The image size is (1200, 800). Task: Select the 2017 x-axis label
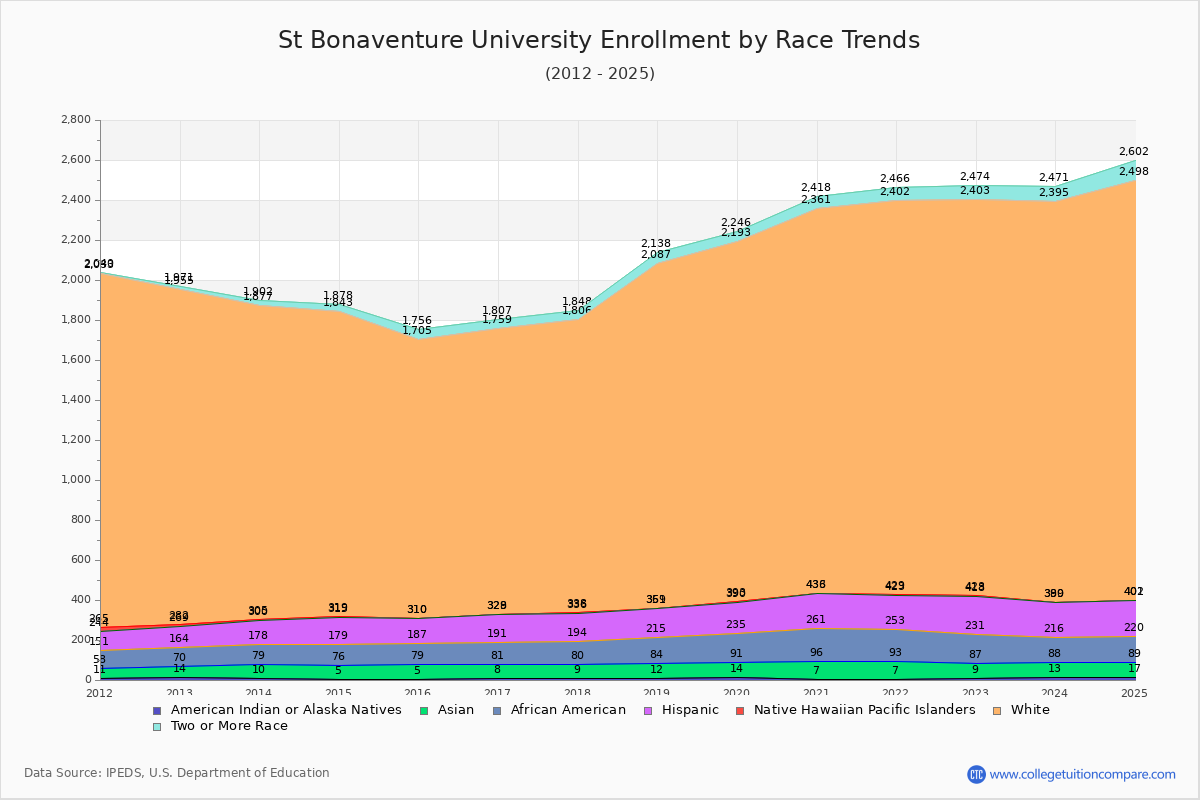498,693
